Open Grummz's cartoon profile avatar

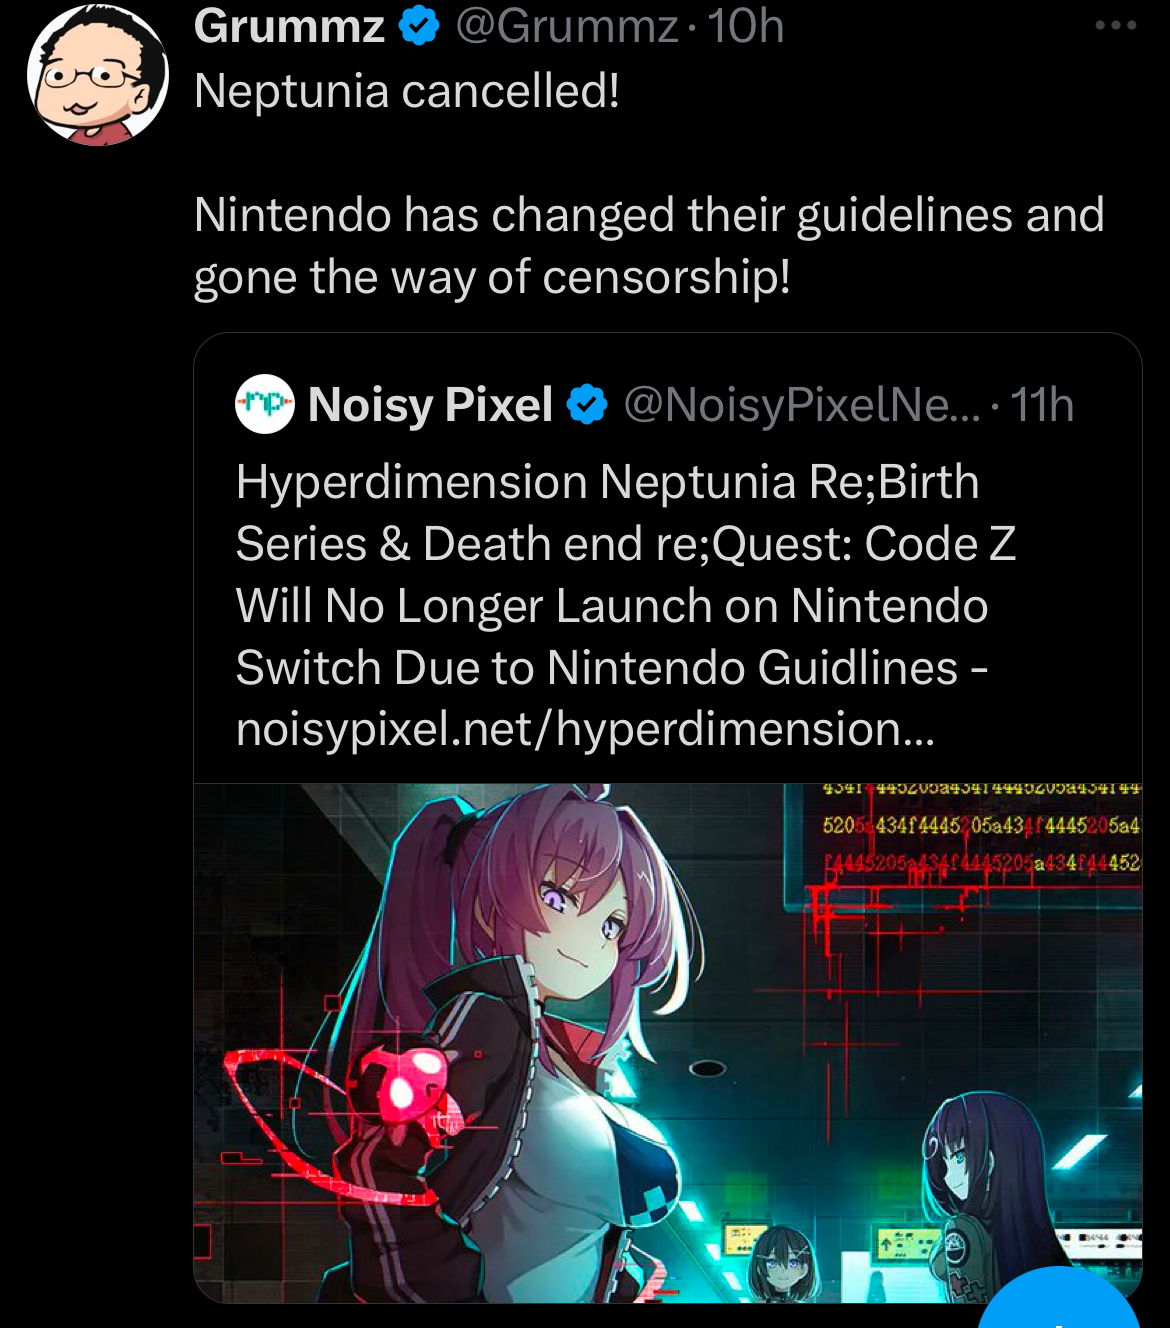point(99,77)
